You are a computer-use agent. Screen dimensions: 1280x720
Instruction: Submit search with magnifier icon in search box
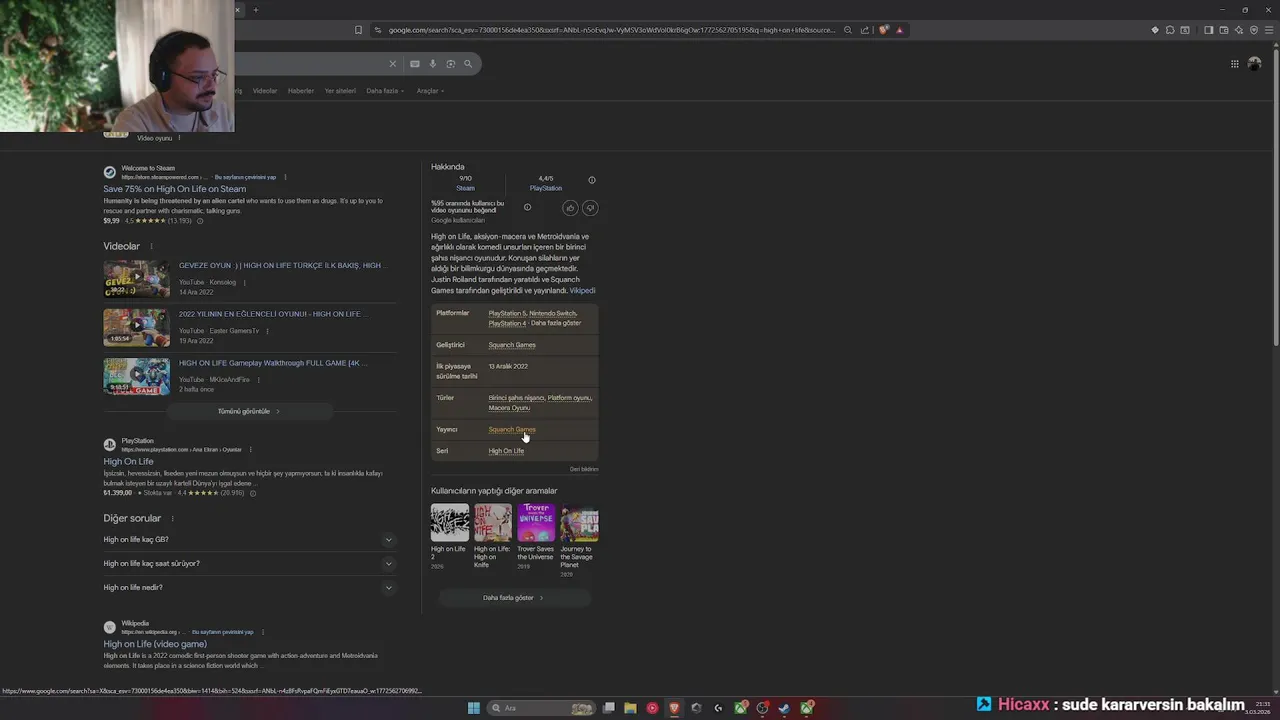coord(468,64)
